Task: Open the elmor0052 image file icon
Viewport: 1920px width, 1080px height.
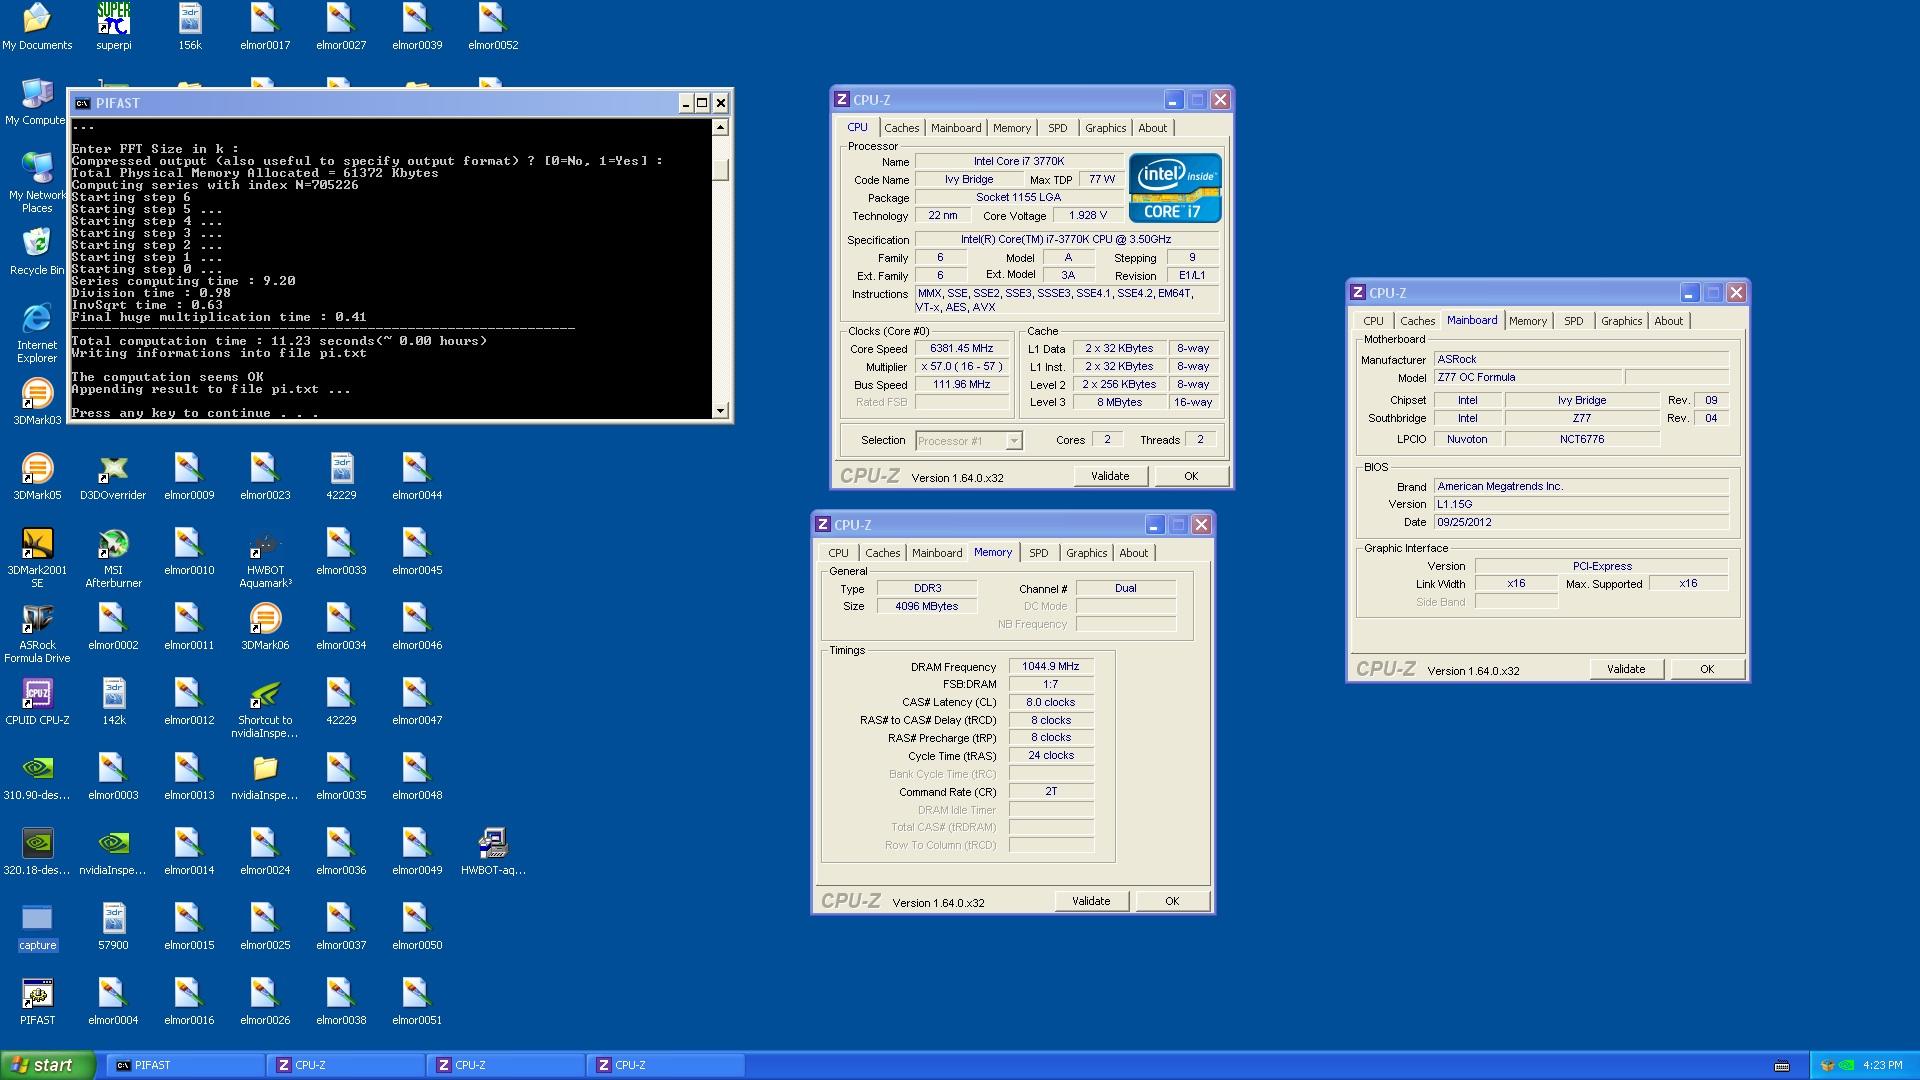Action: pyautogui.click(x=493, y=27)
